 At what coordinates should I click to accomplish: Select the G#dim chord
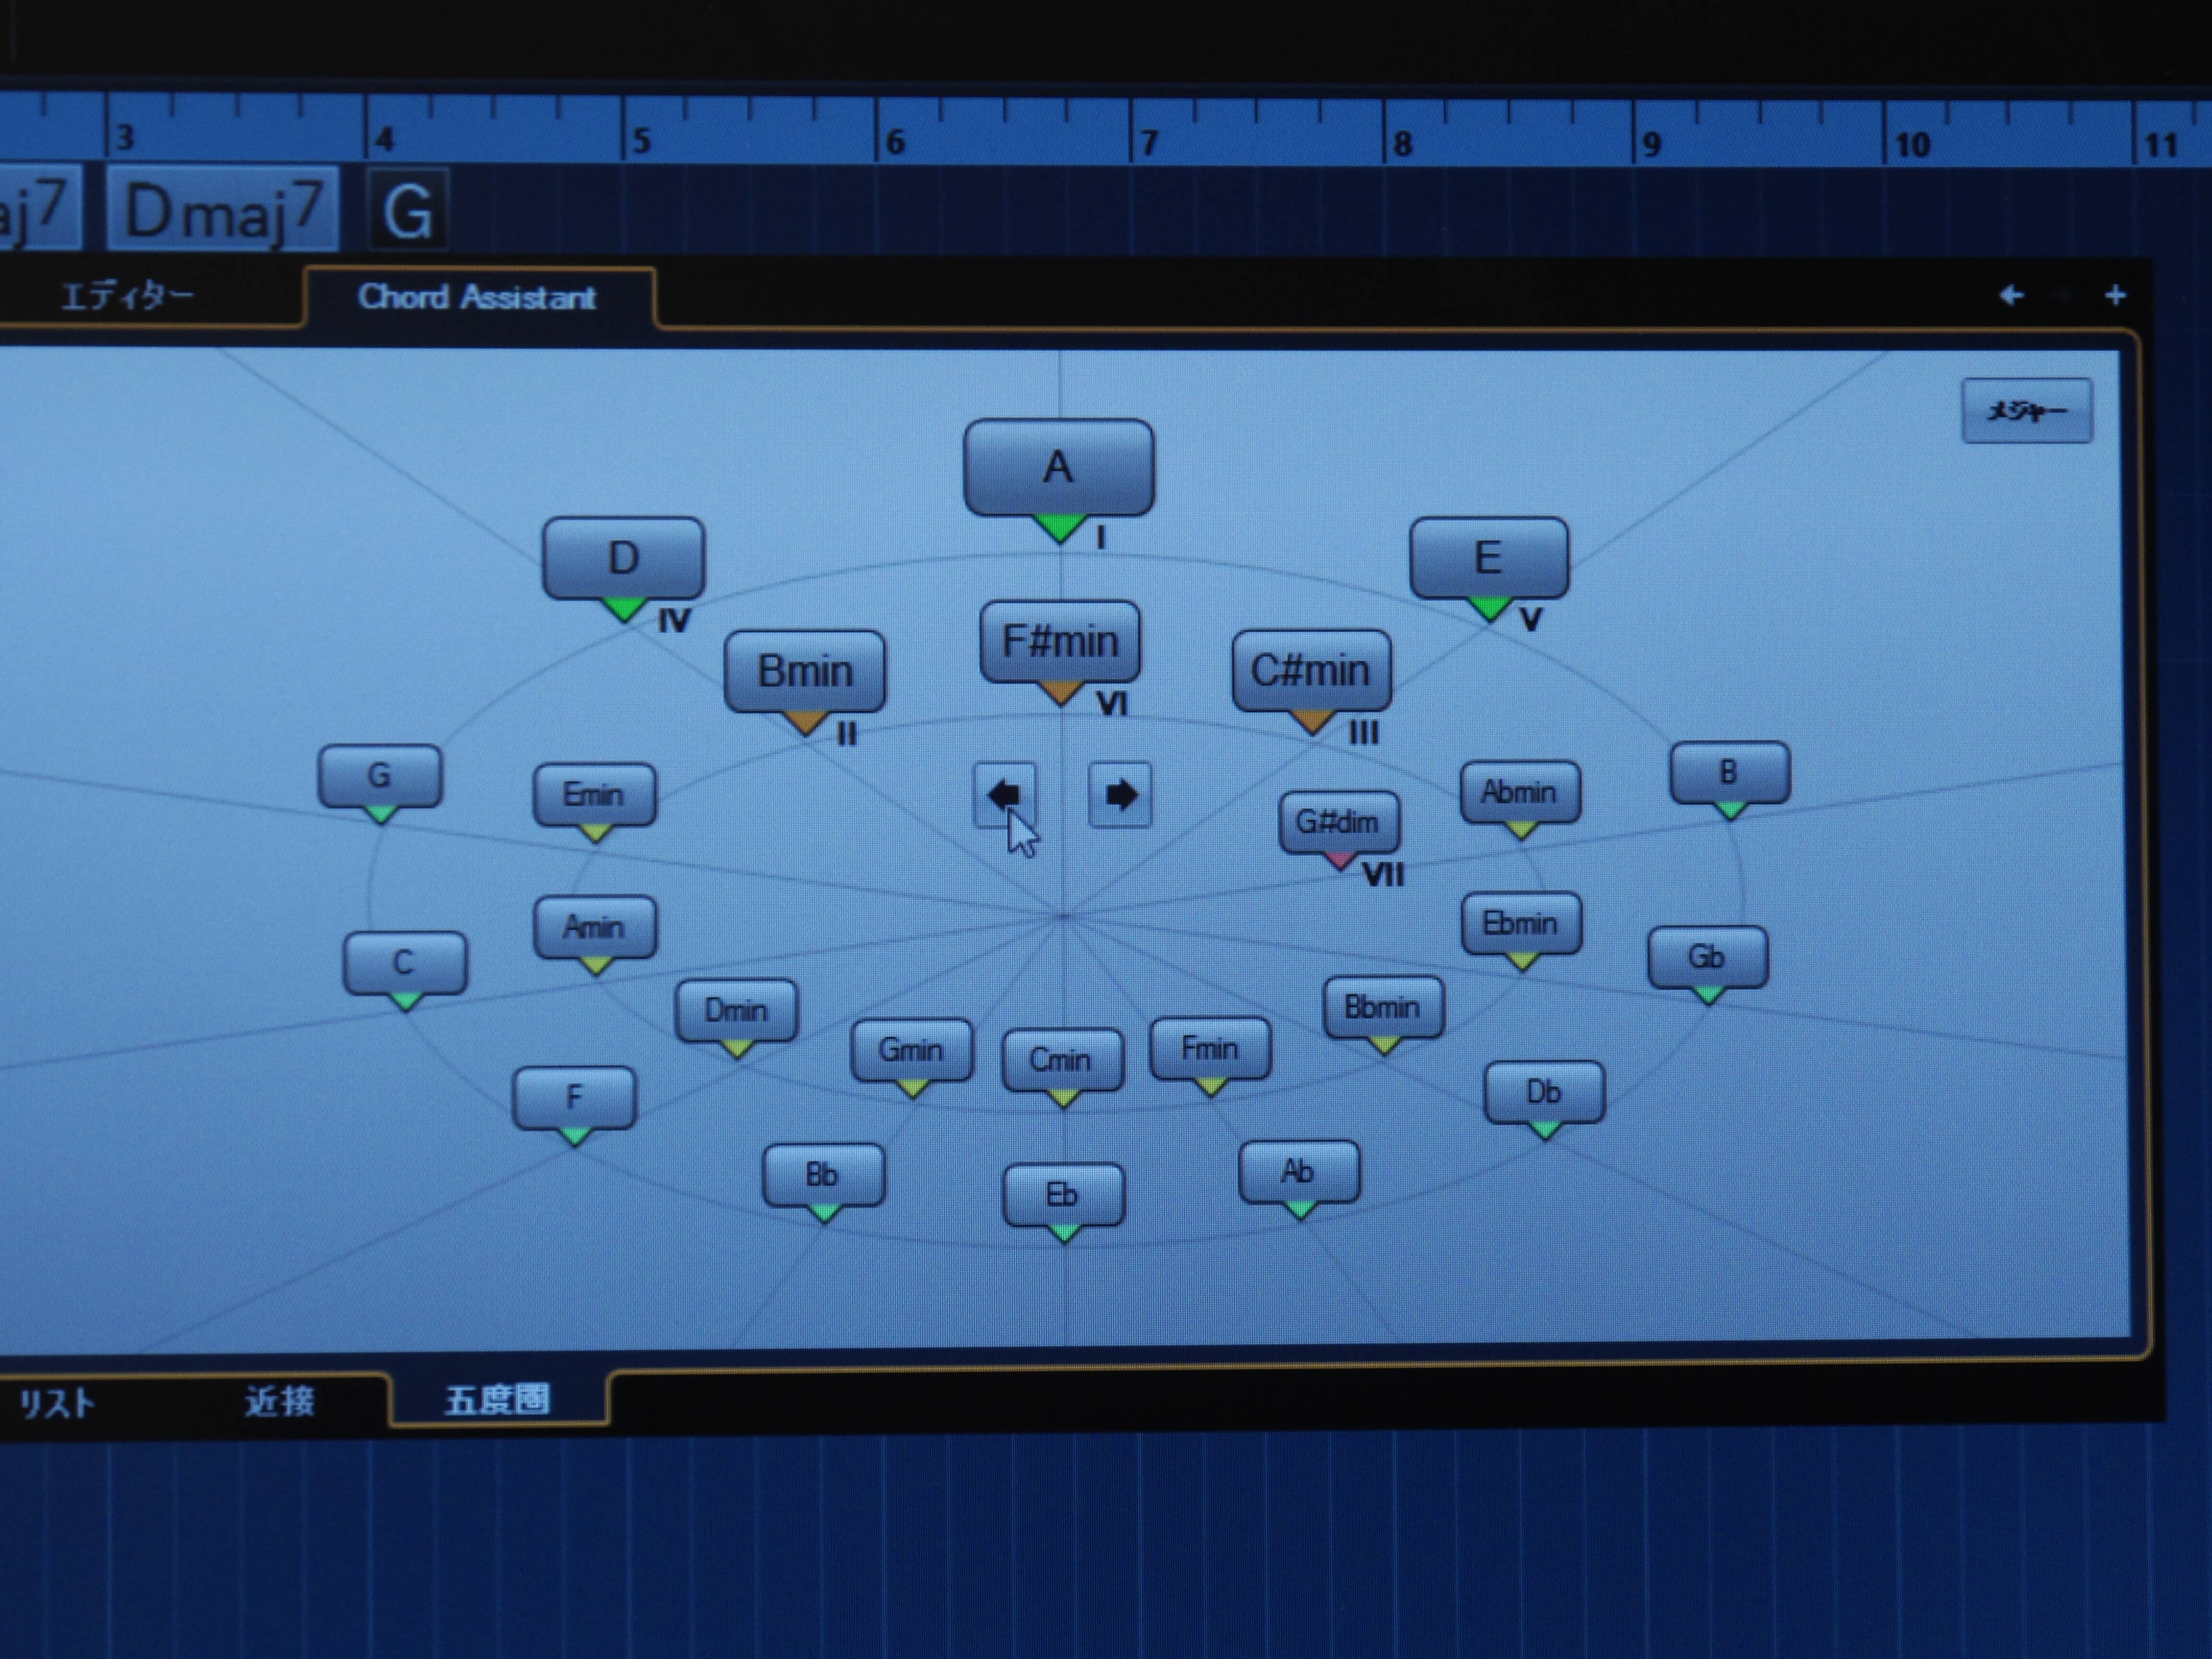pos(1339,823)
